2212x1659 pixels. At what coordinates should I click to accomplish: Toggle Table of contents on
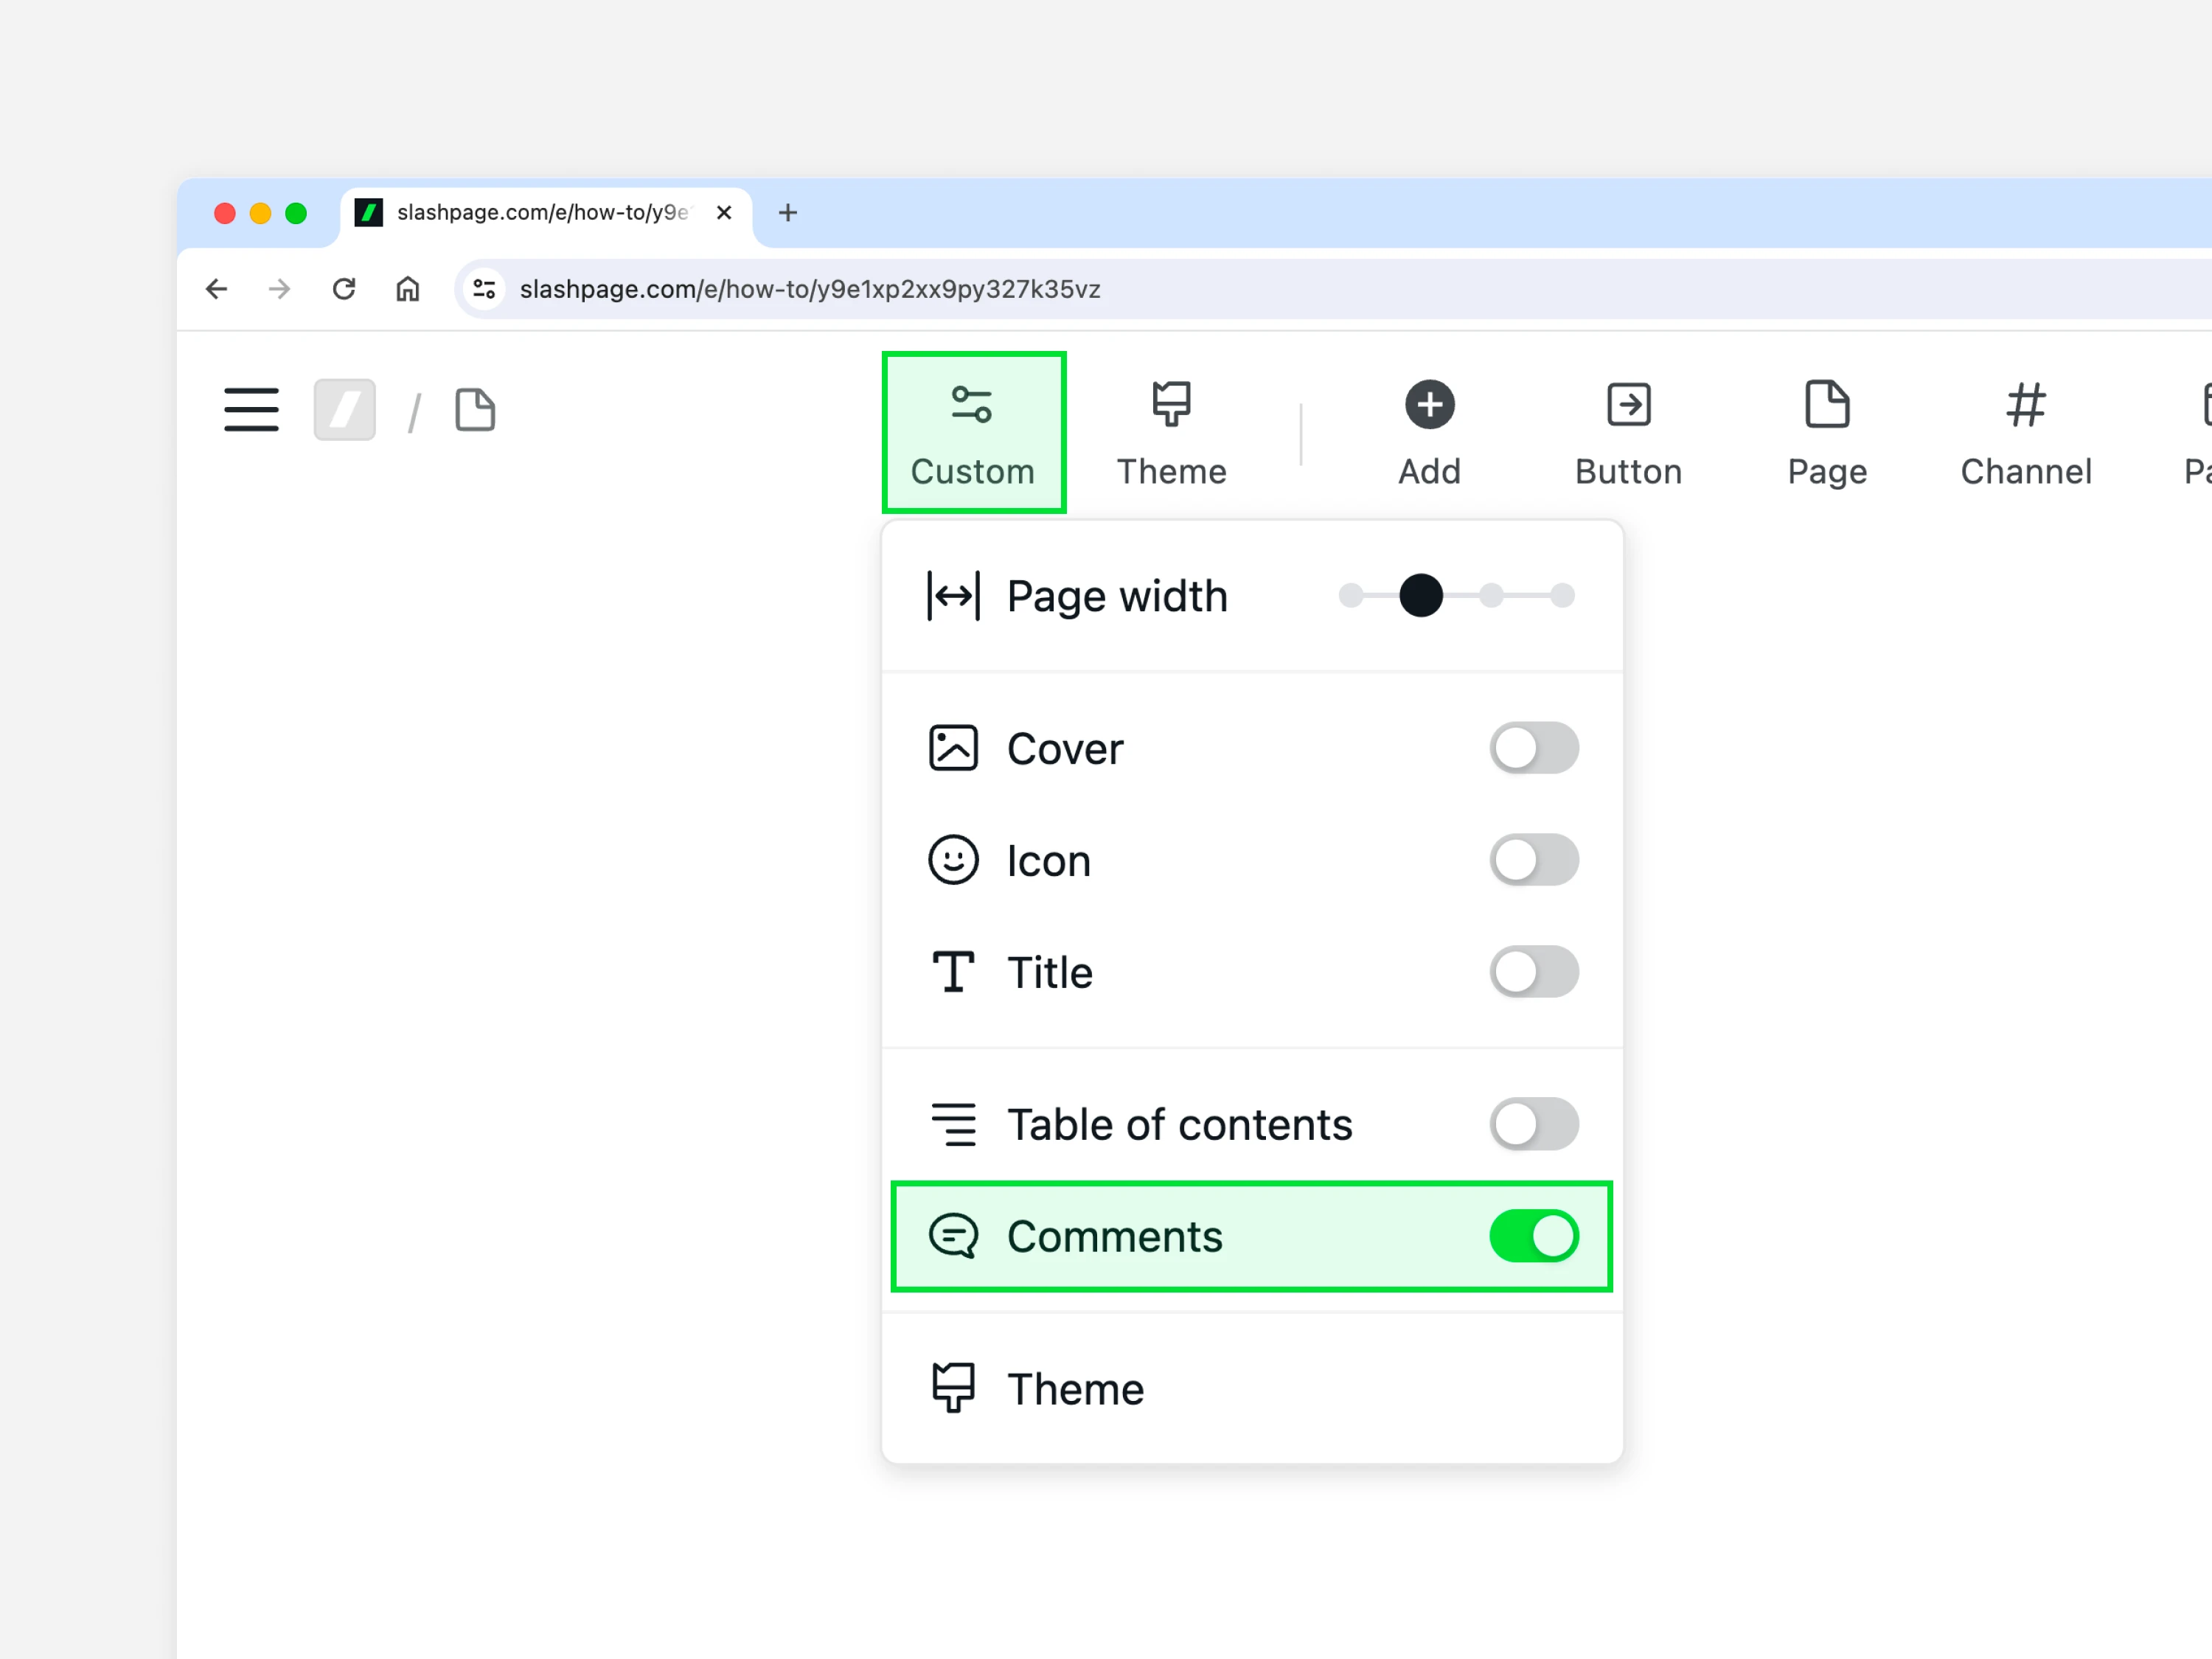1533,1124
